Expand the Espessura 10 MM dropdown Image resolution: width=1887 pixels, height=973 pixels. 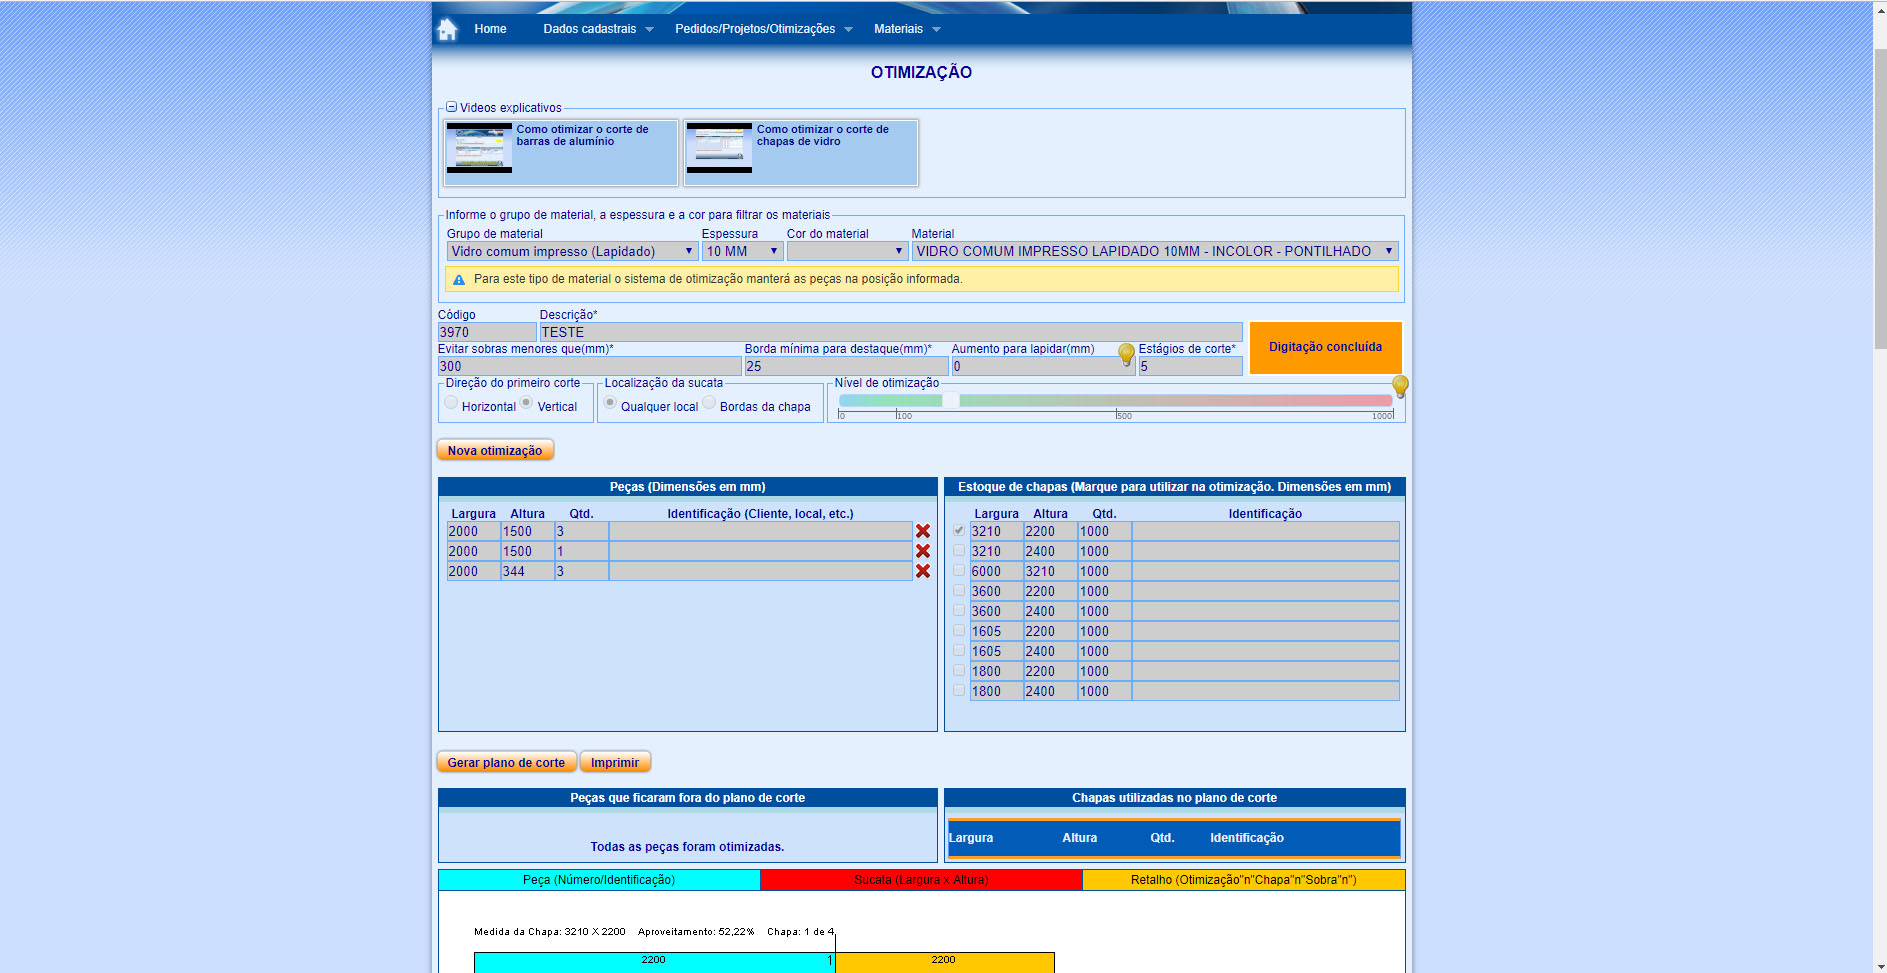click(x=741, y=251)
